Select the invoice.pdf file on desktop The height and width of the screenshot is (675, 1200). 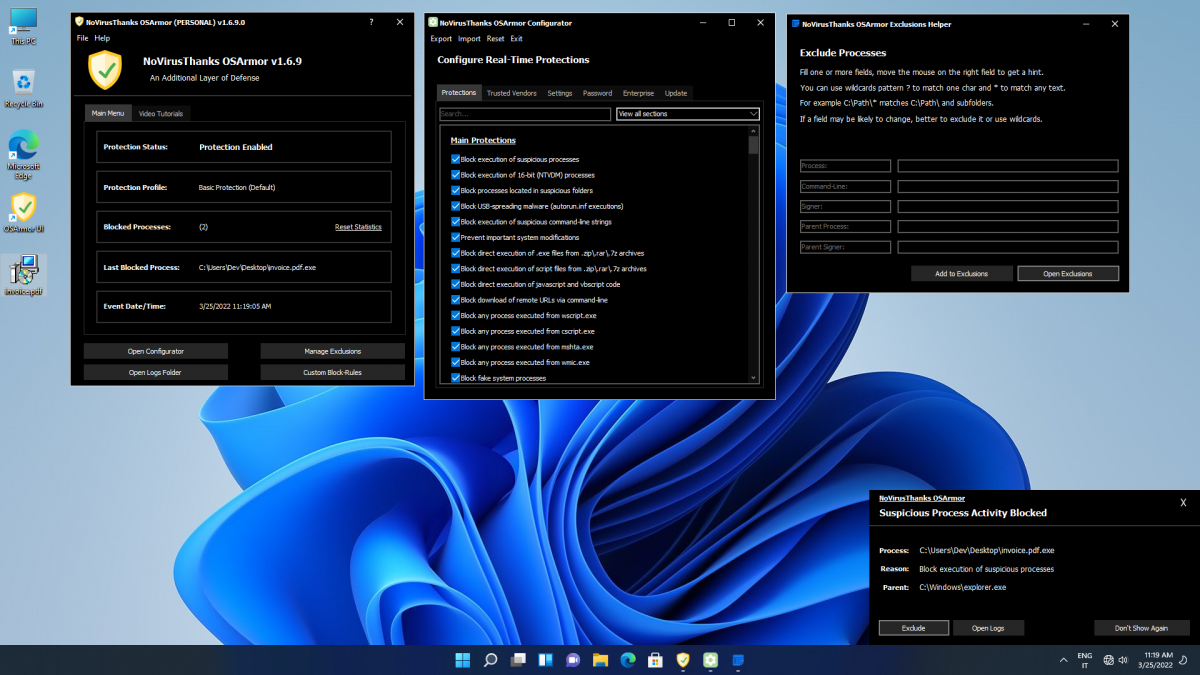(23, 275)
